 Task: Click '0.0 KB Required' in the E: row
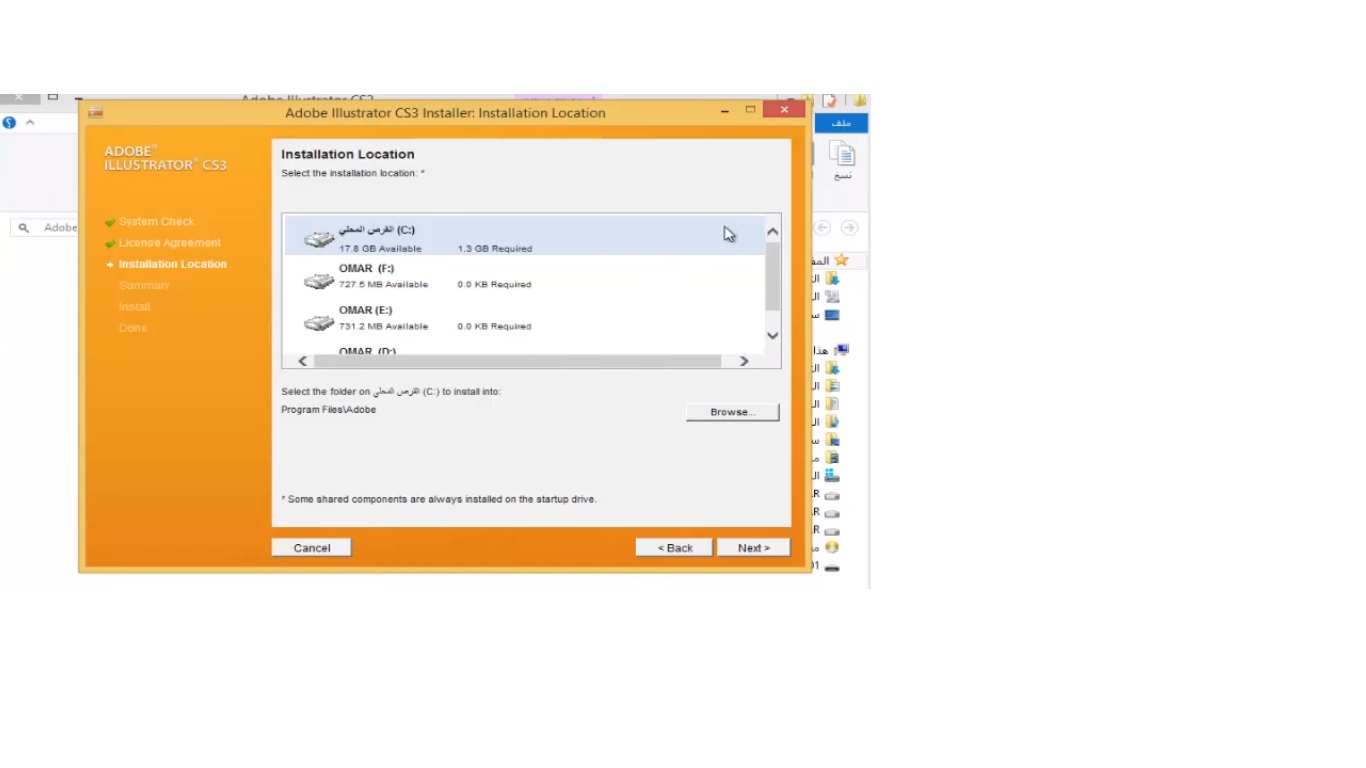click(494, 326)
